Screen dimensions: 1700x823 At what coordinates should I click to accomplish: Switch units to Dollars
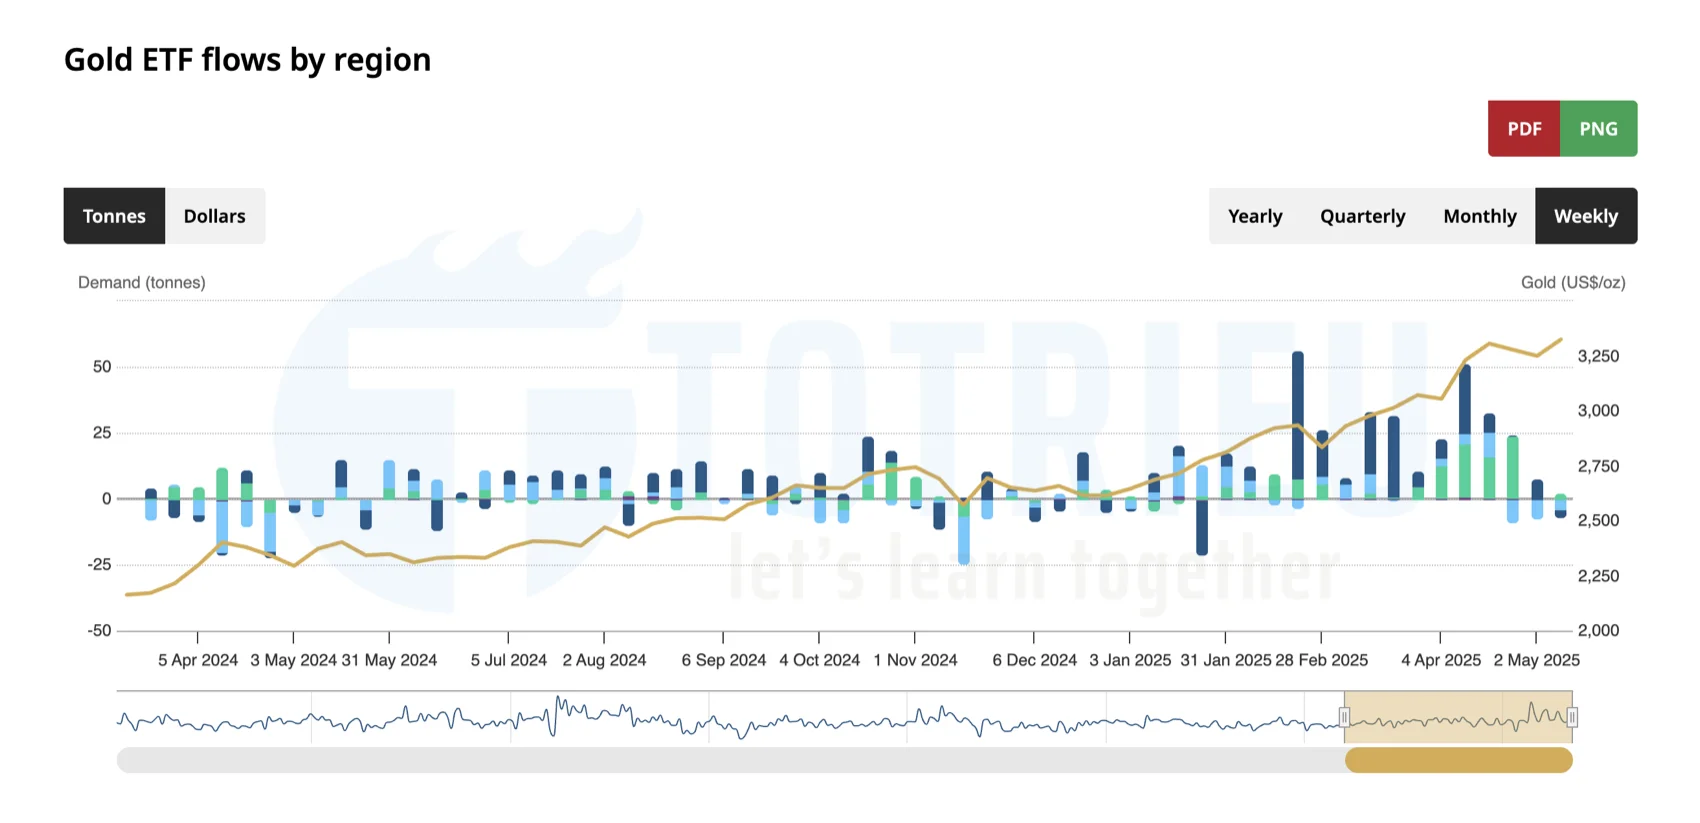coord(214,216)
